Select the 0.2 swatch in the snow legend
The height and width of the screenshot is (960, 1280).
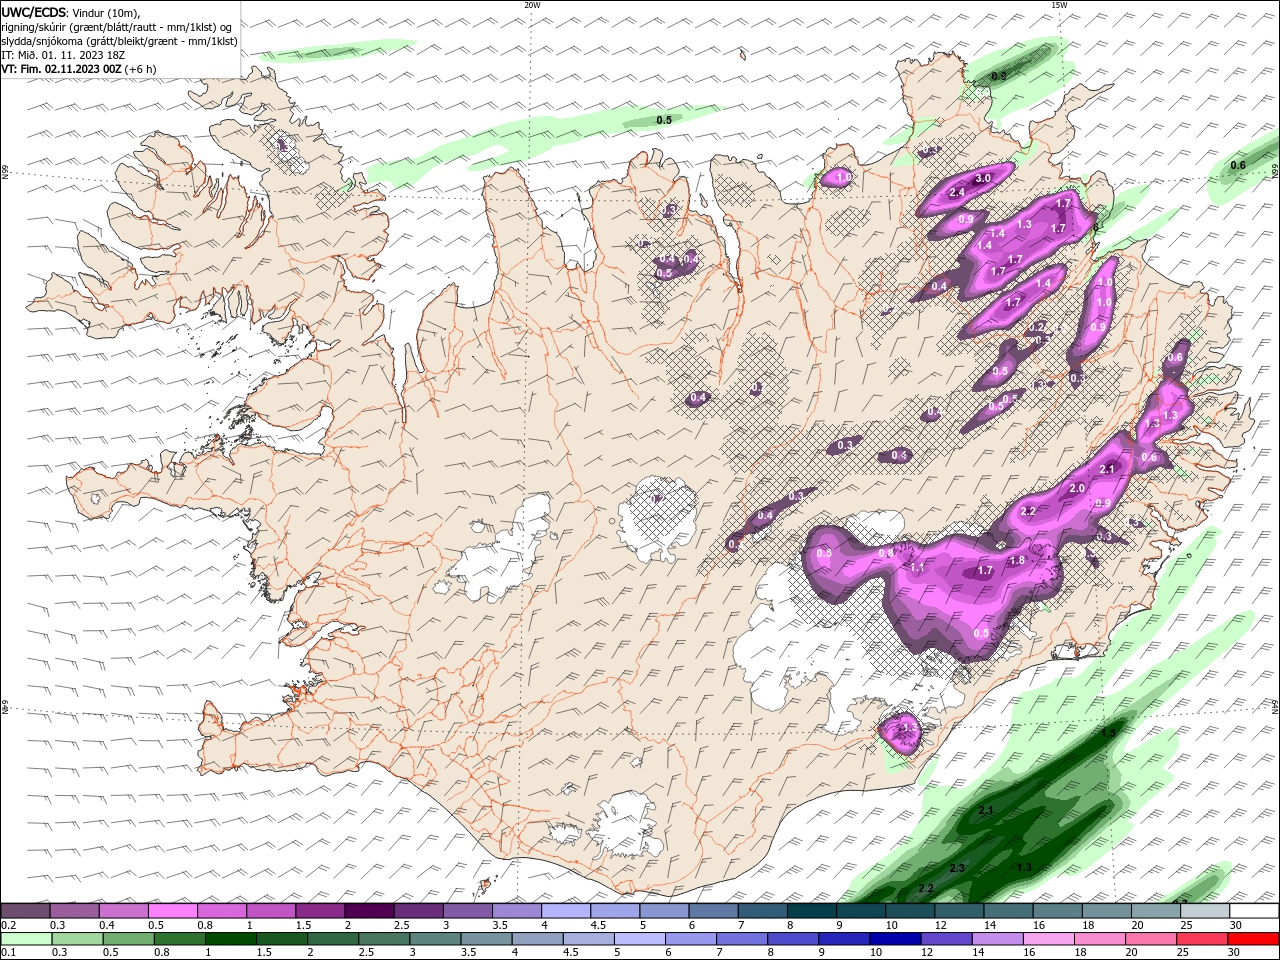click(x=26, y=911)
